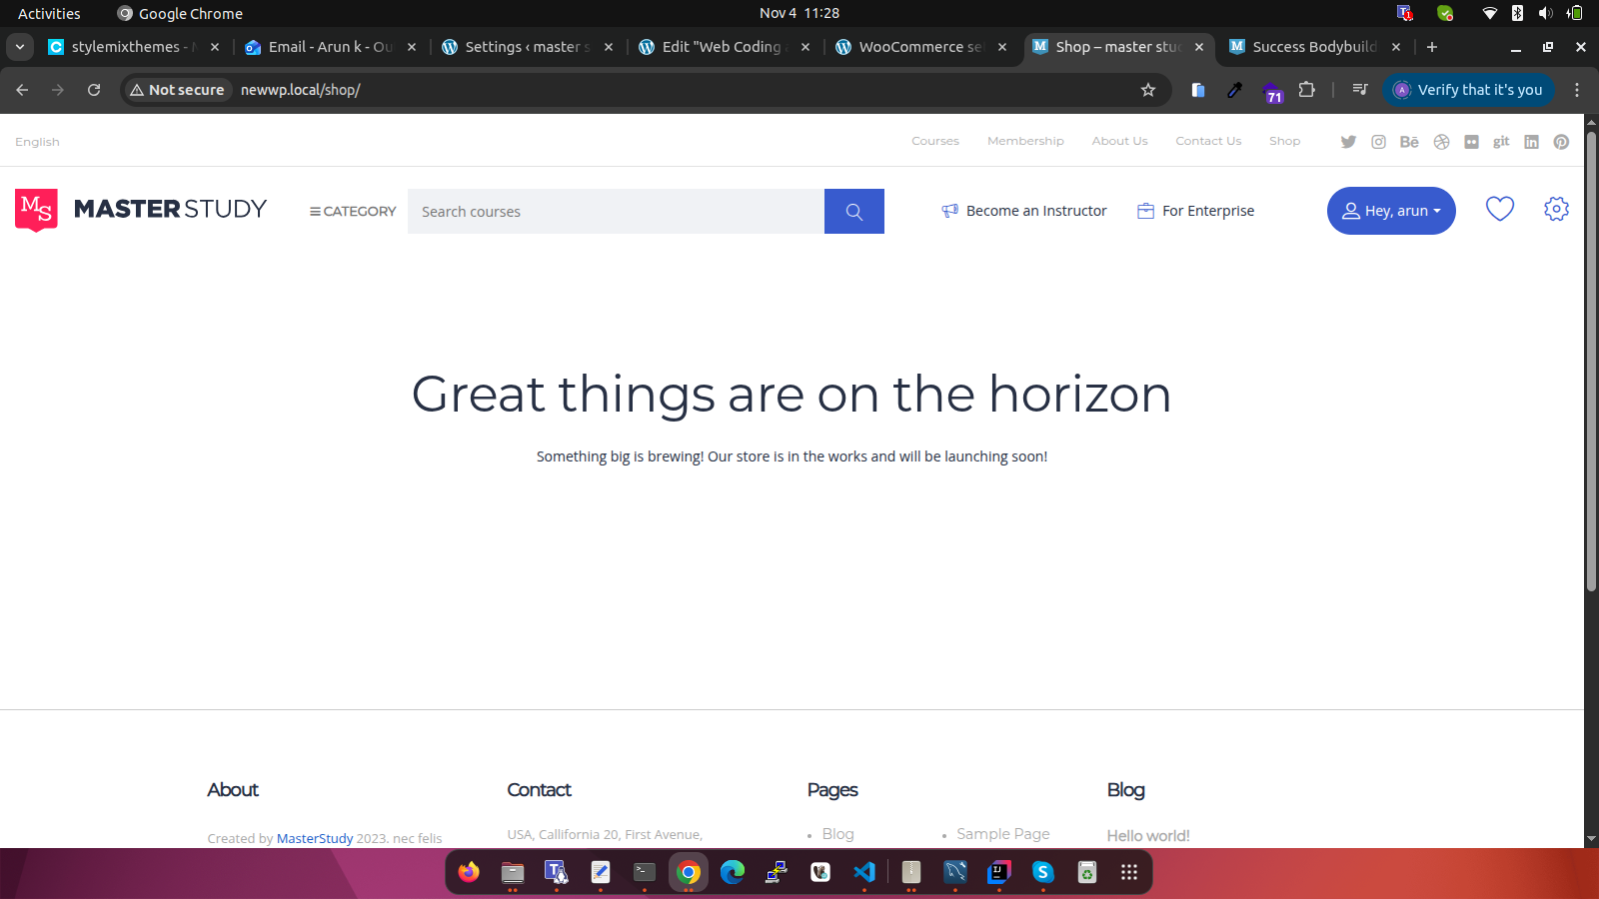Open the LinkedIn social icon
Screen dimensions: 1599x899
1531,142
